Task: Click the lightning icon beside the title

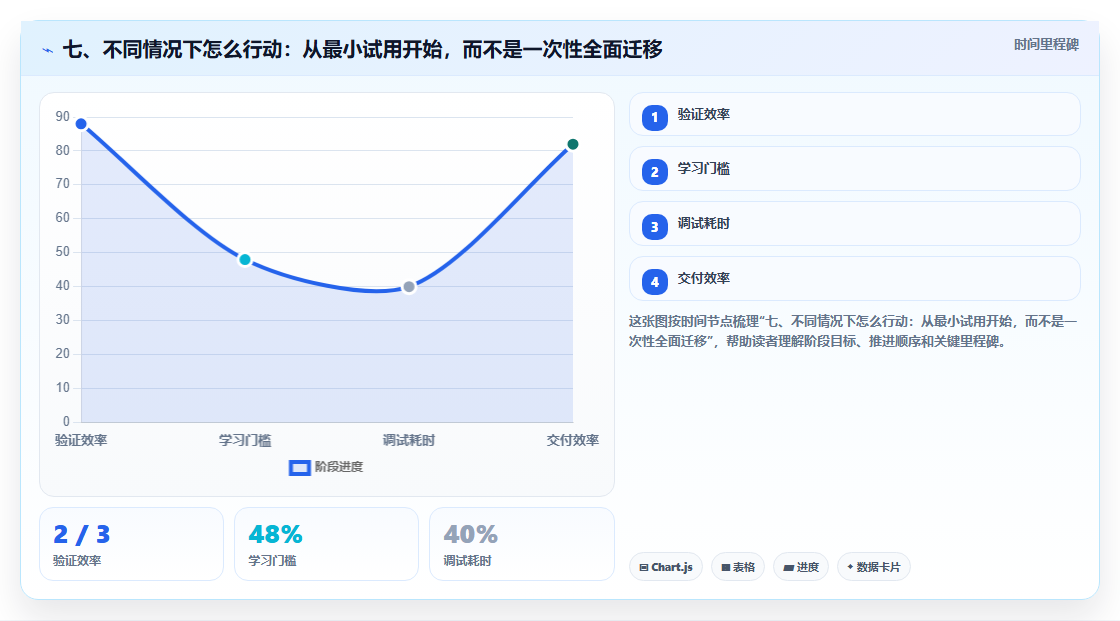Action: point(48,51)
